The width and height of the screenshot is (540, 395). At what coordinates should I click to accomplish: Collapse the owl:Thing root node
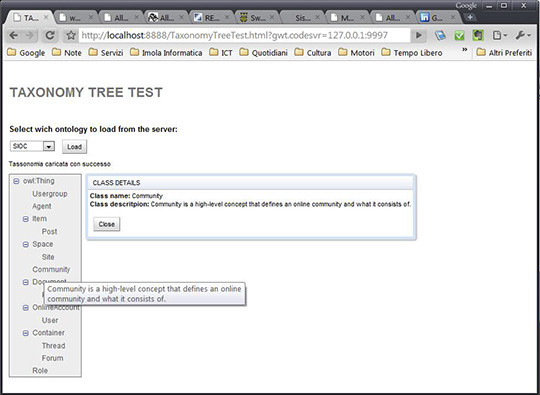16,181
